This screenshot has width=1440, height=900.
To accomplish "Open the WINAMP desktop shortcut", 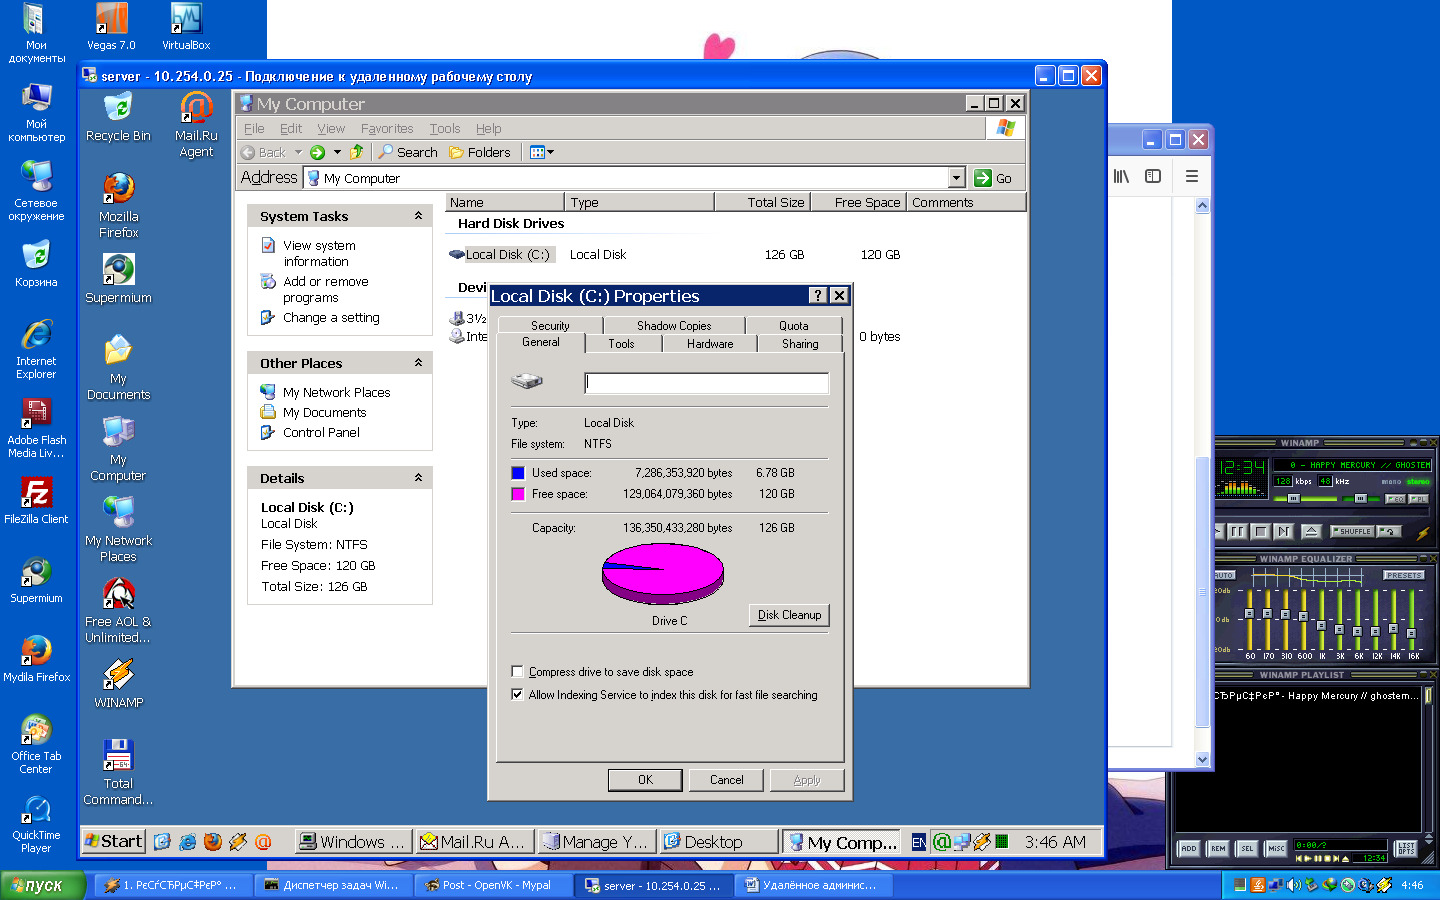I will tap(118, 676).
